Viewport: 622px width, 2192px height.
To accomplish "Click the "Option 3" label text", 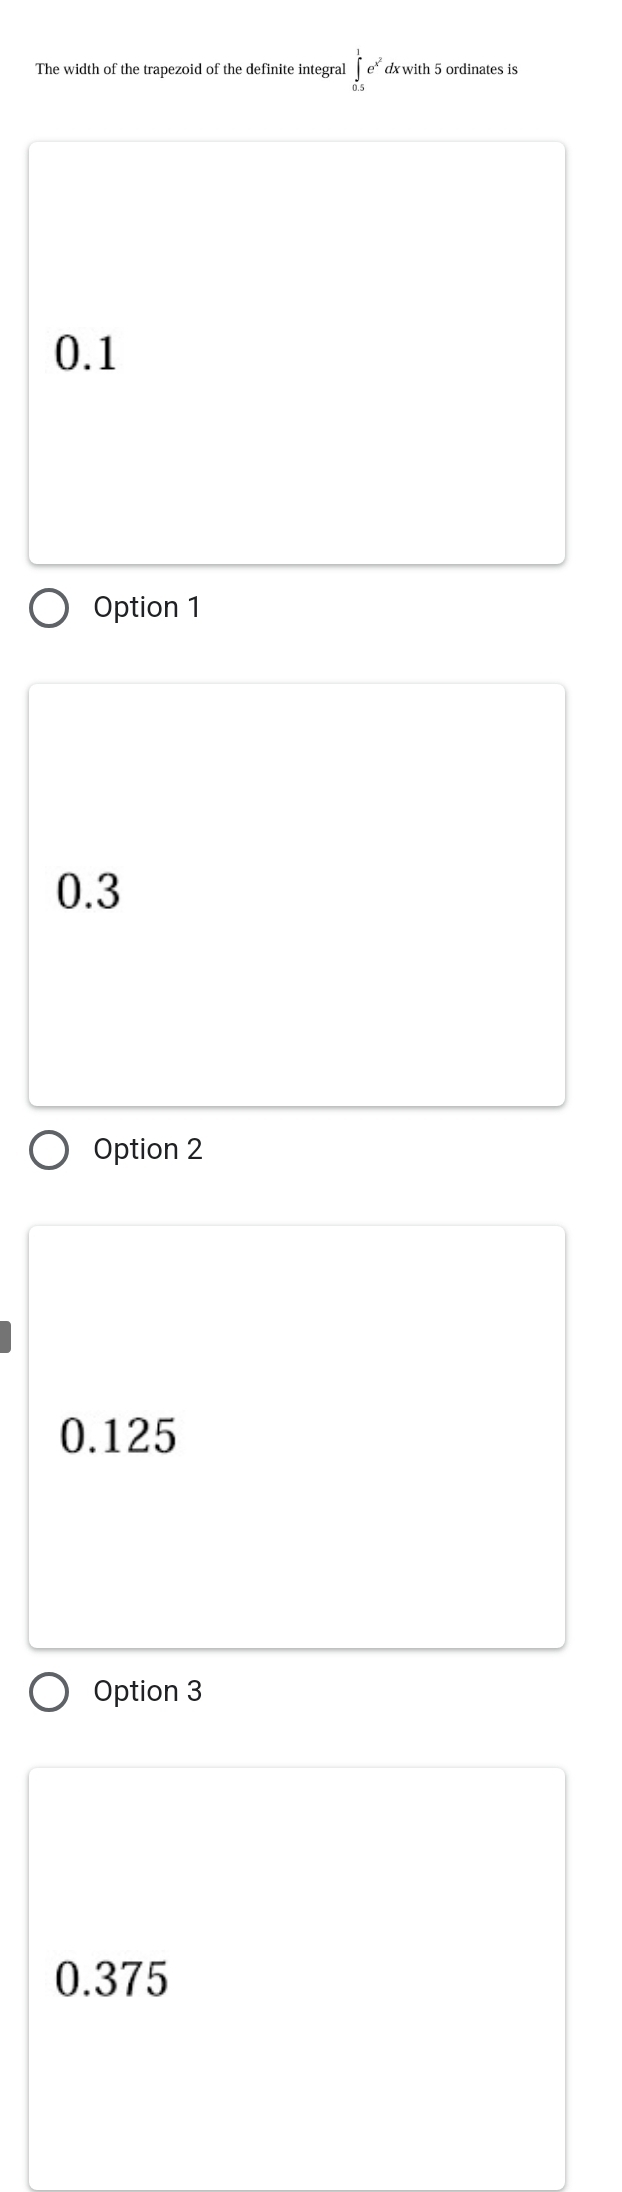I will click(148, 1692).
